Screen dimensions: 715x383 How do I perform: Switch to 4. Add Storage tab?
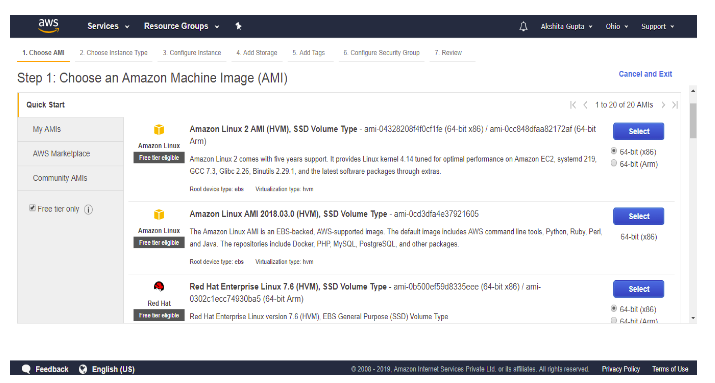coord(257,52)
